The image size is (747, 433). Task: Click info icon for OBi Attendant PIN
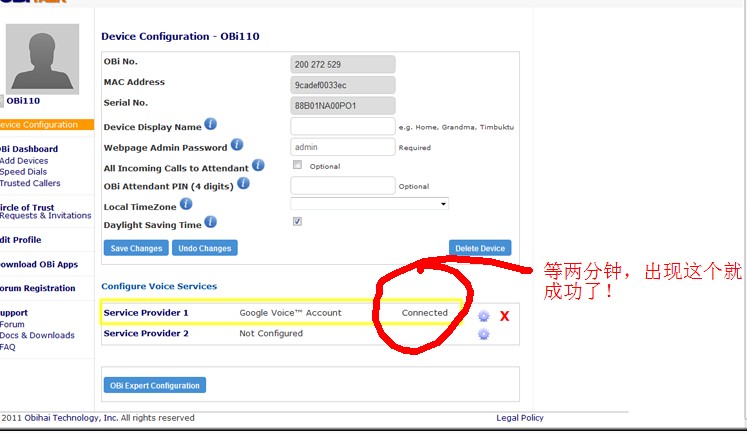click(x=243, y=183)
